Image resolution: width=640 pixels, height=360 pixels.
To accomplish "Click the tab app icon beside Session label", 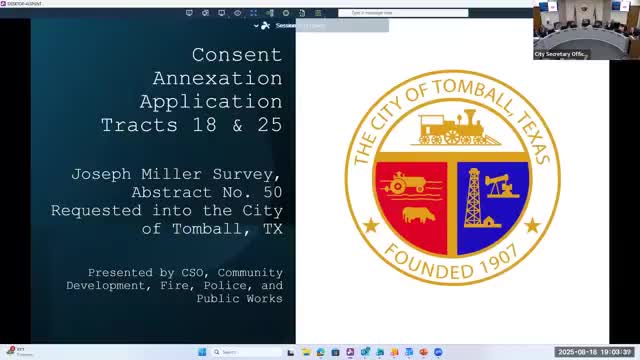I will pos(265,26).
